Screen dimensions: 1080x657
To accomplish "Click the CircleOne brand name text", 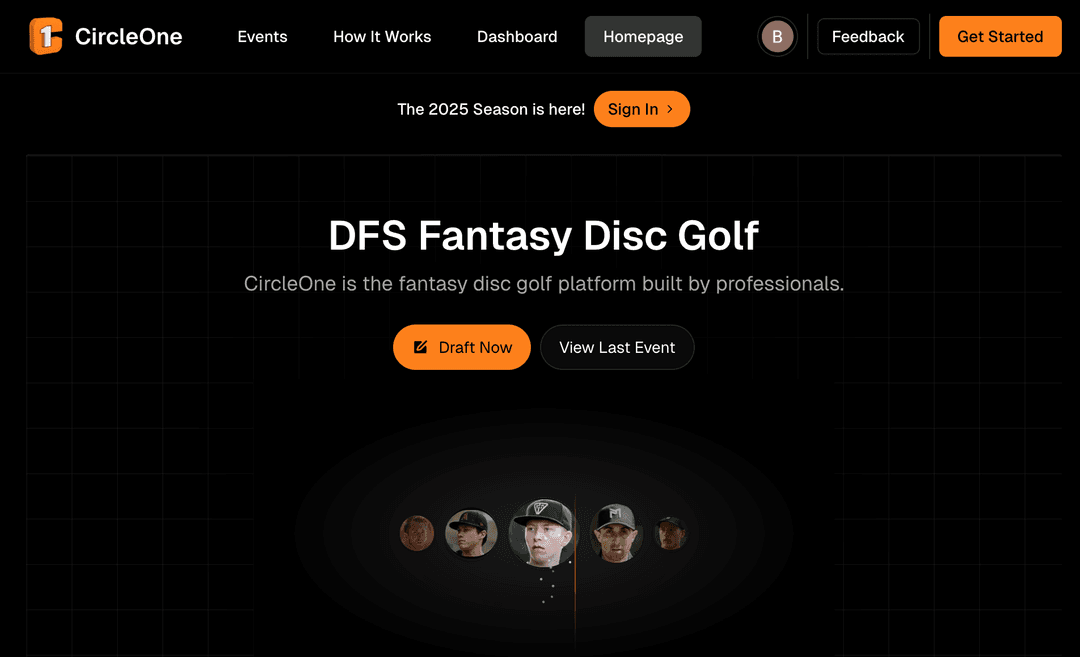I will (129, 36).
